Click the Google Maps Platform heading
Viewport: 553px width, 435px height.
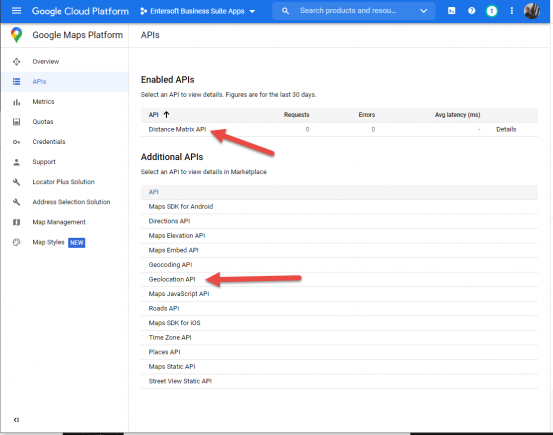[x=78, y=35]
